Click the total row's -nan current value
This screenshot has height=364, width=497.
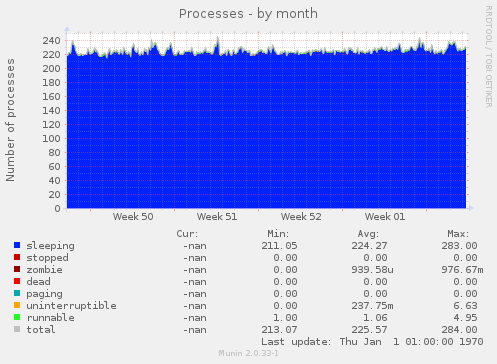pyautogui.click(x=195, y=330)
